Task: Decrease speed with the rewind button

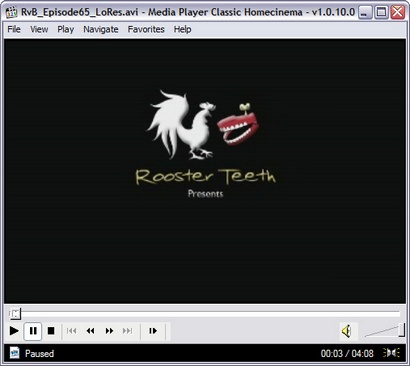Action: click(90, 331)
